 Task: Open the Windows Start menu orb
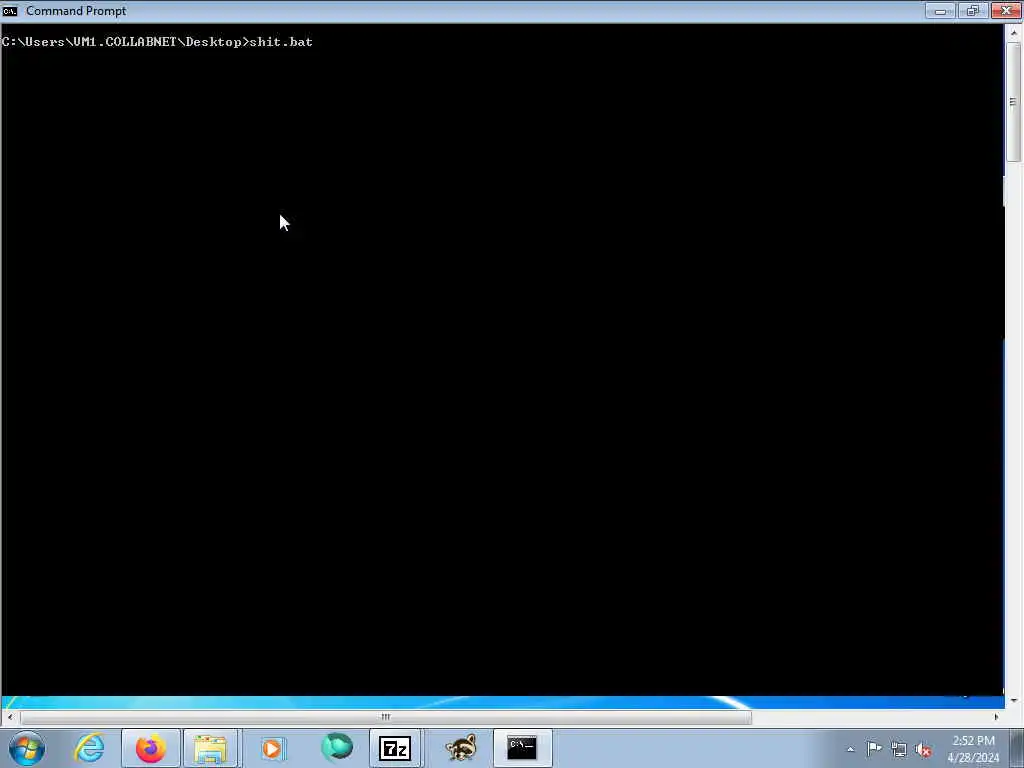pos(27,748)
